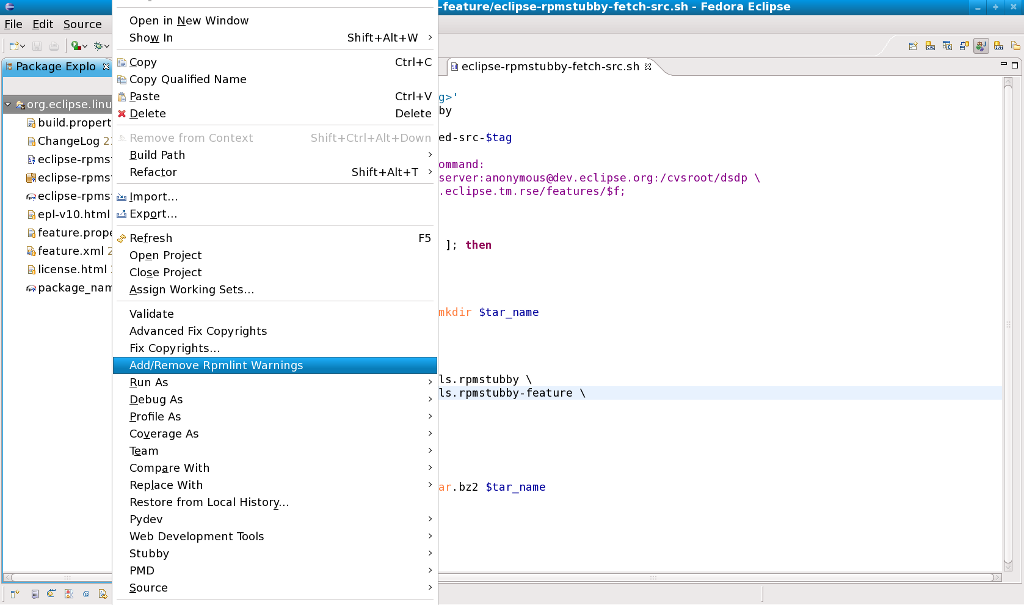Screen dimensions: 1024x605
Task: Open the dropdown arrow beside Debug icon
Action: (107, 46)
